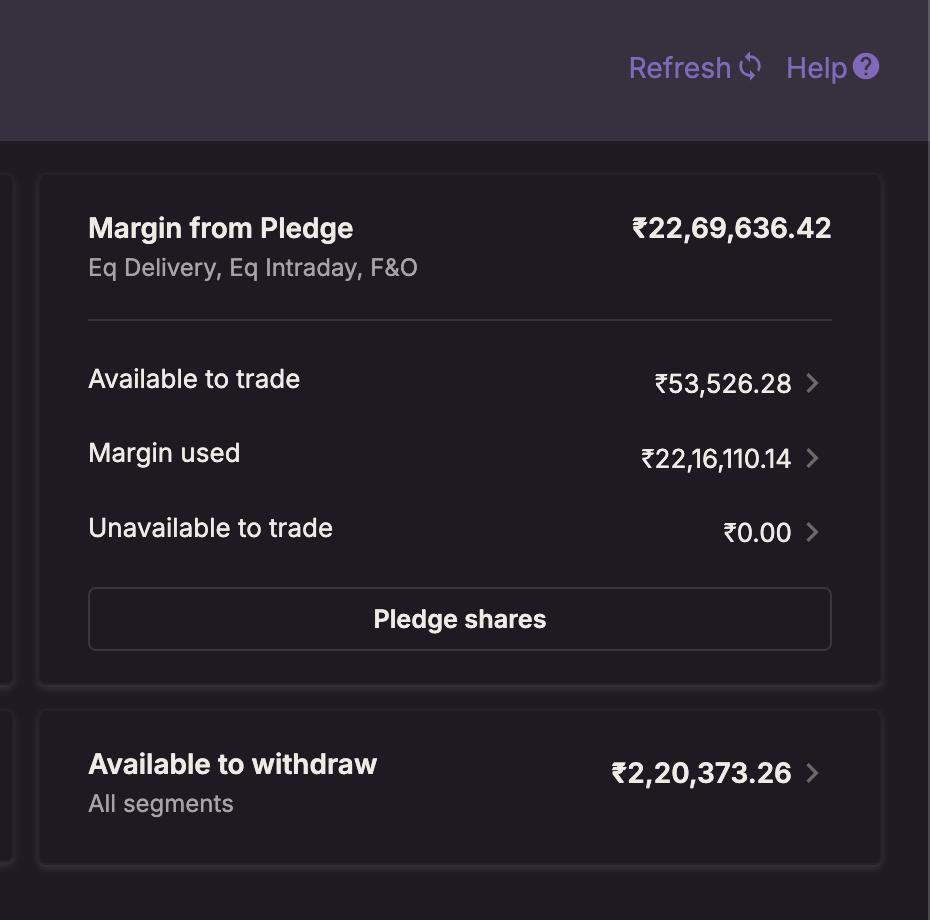Image resolution: width=930 pixels, height=920 pixels.
Task: Click the ₹22,16,110.14 margin used amount
Action: tap(716, 458)
